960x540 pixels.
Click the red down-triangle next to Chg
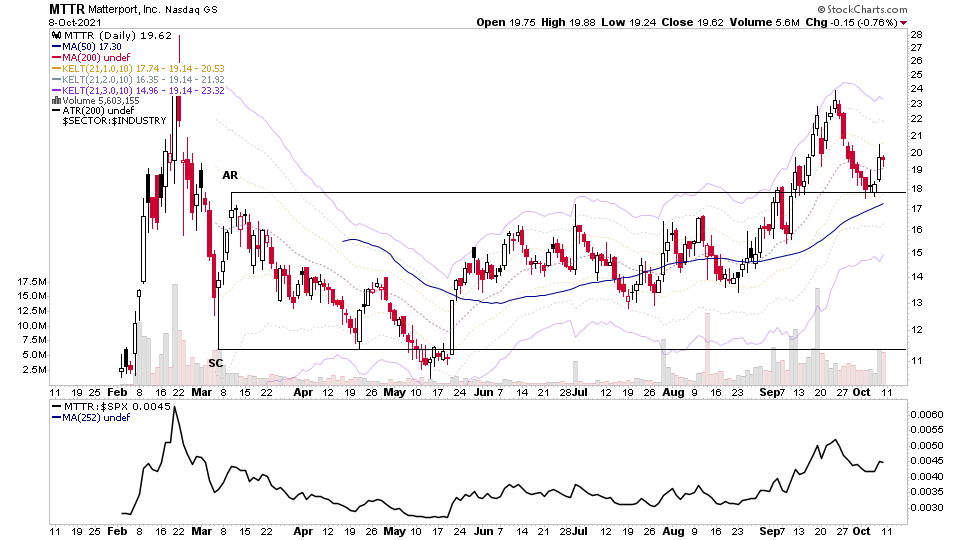904,23
